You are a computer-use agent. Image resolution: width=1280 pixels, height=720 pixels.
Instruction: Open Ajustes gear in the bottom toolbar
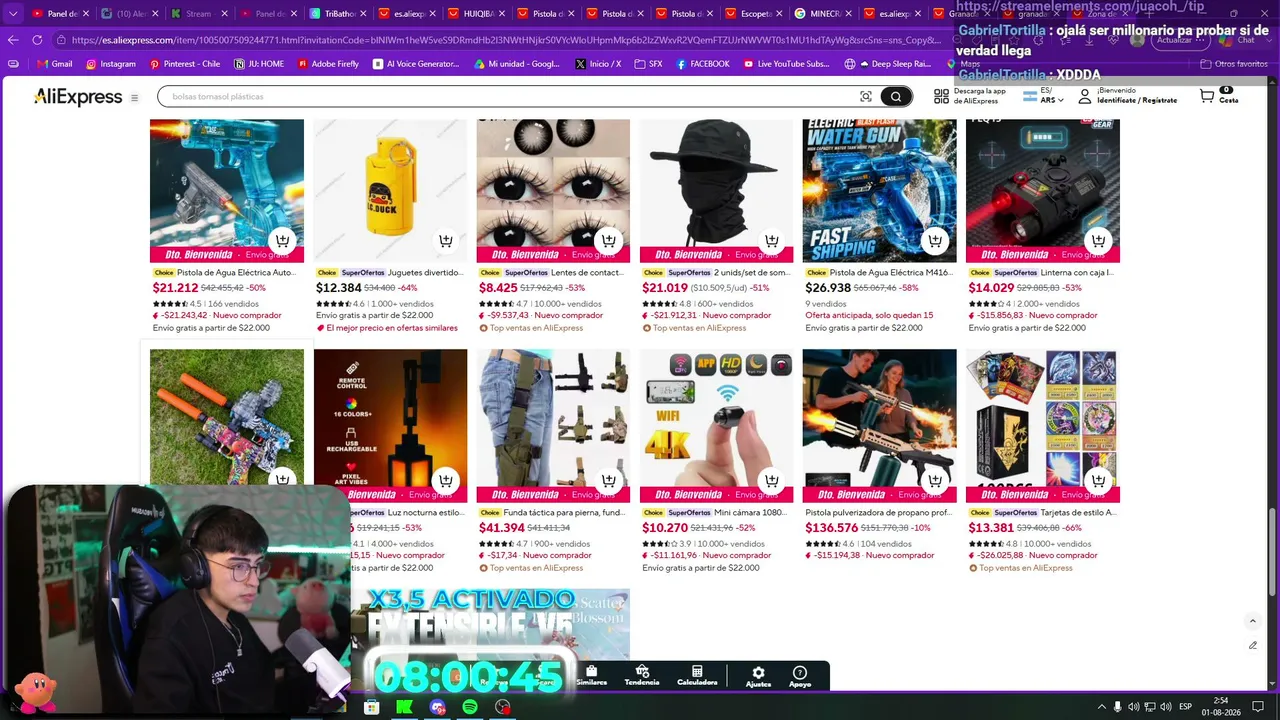(x=758, y=676)
